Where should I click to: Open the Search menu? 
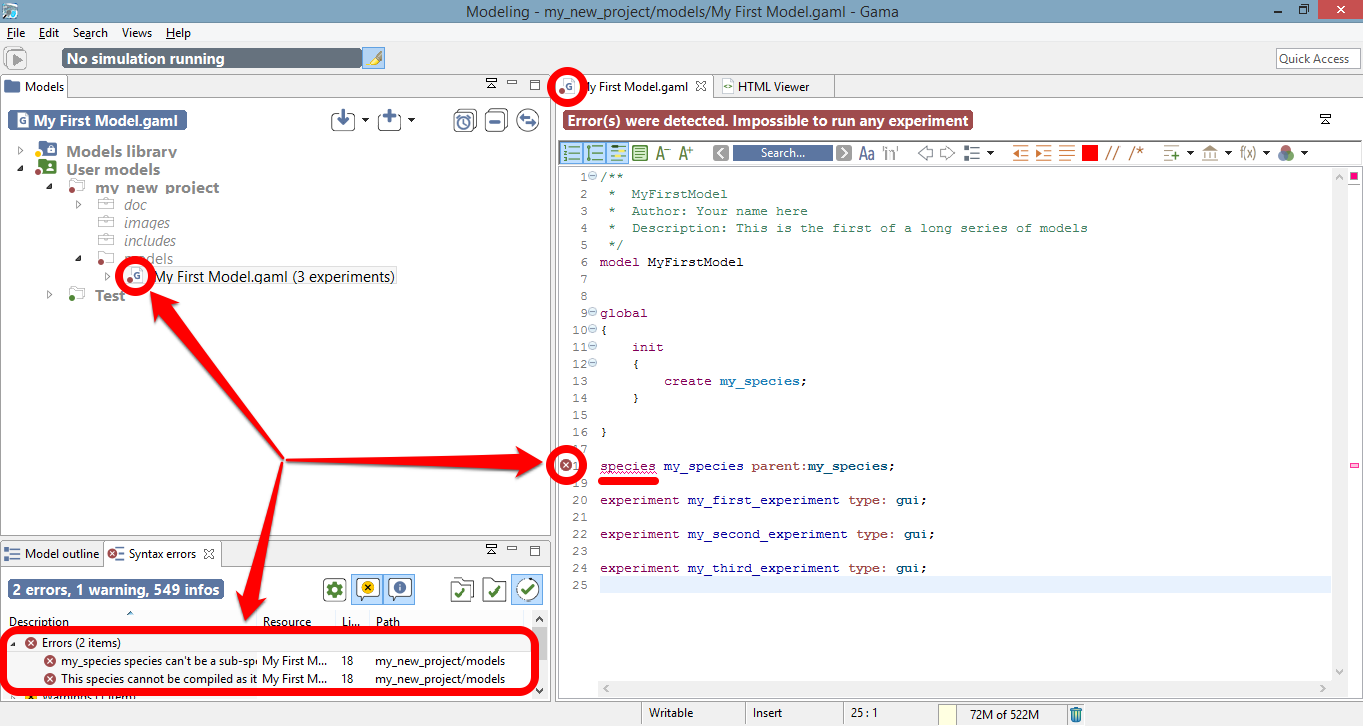(x=90, y=33)
